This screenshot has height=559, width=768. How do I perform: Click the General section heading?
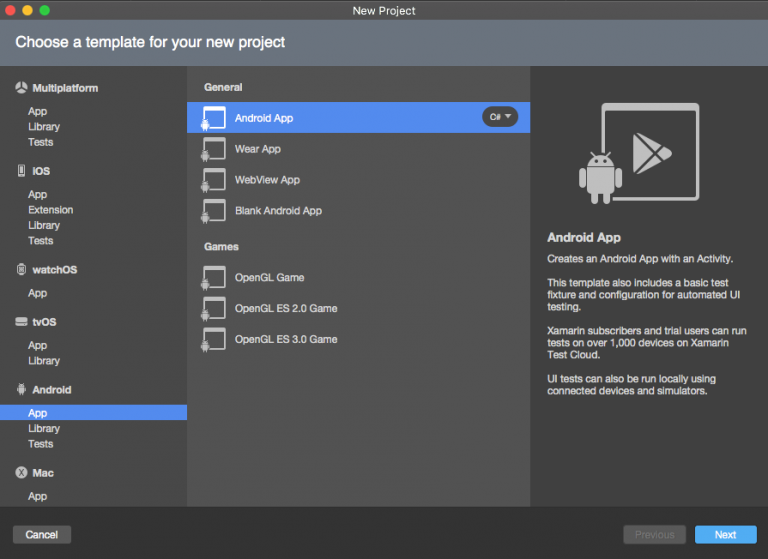[x=223, y=87]
